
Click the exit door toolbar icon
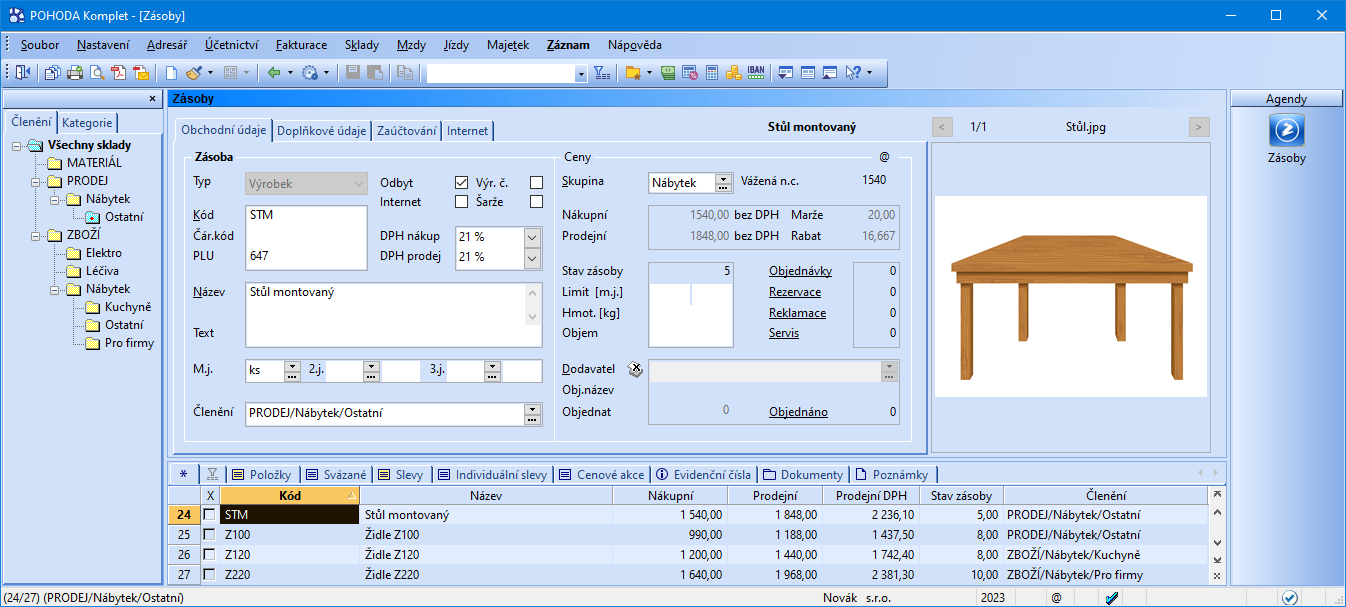point(24,73)
